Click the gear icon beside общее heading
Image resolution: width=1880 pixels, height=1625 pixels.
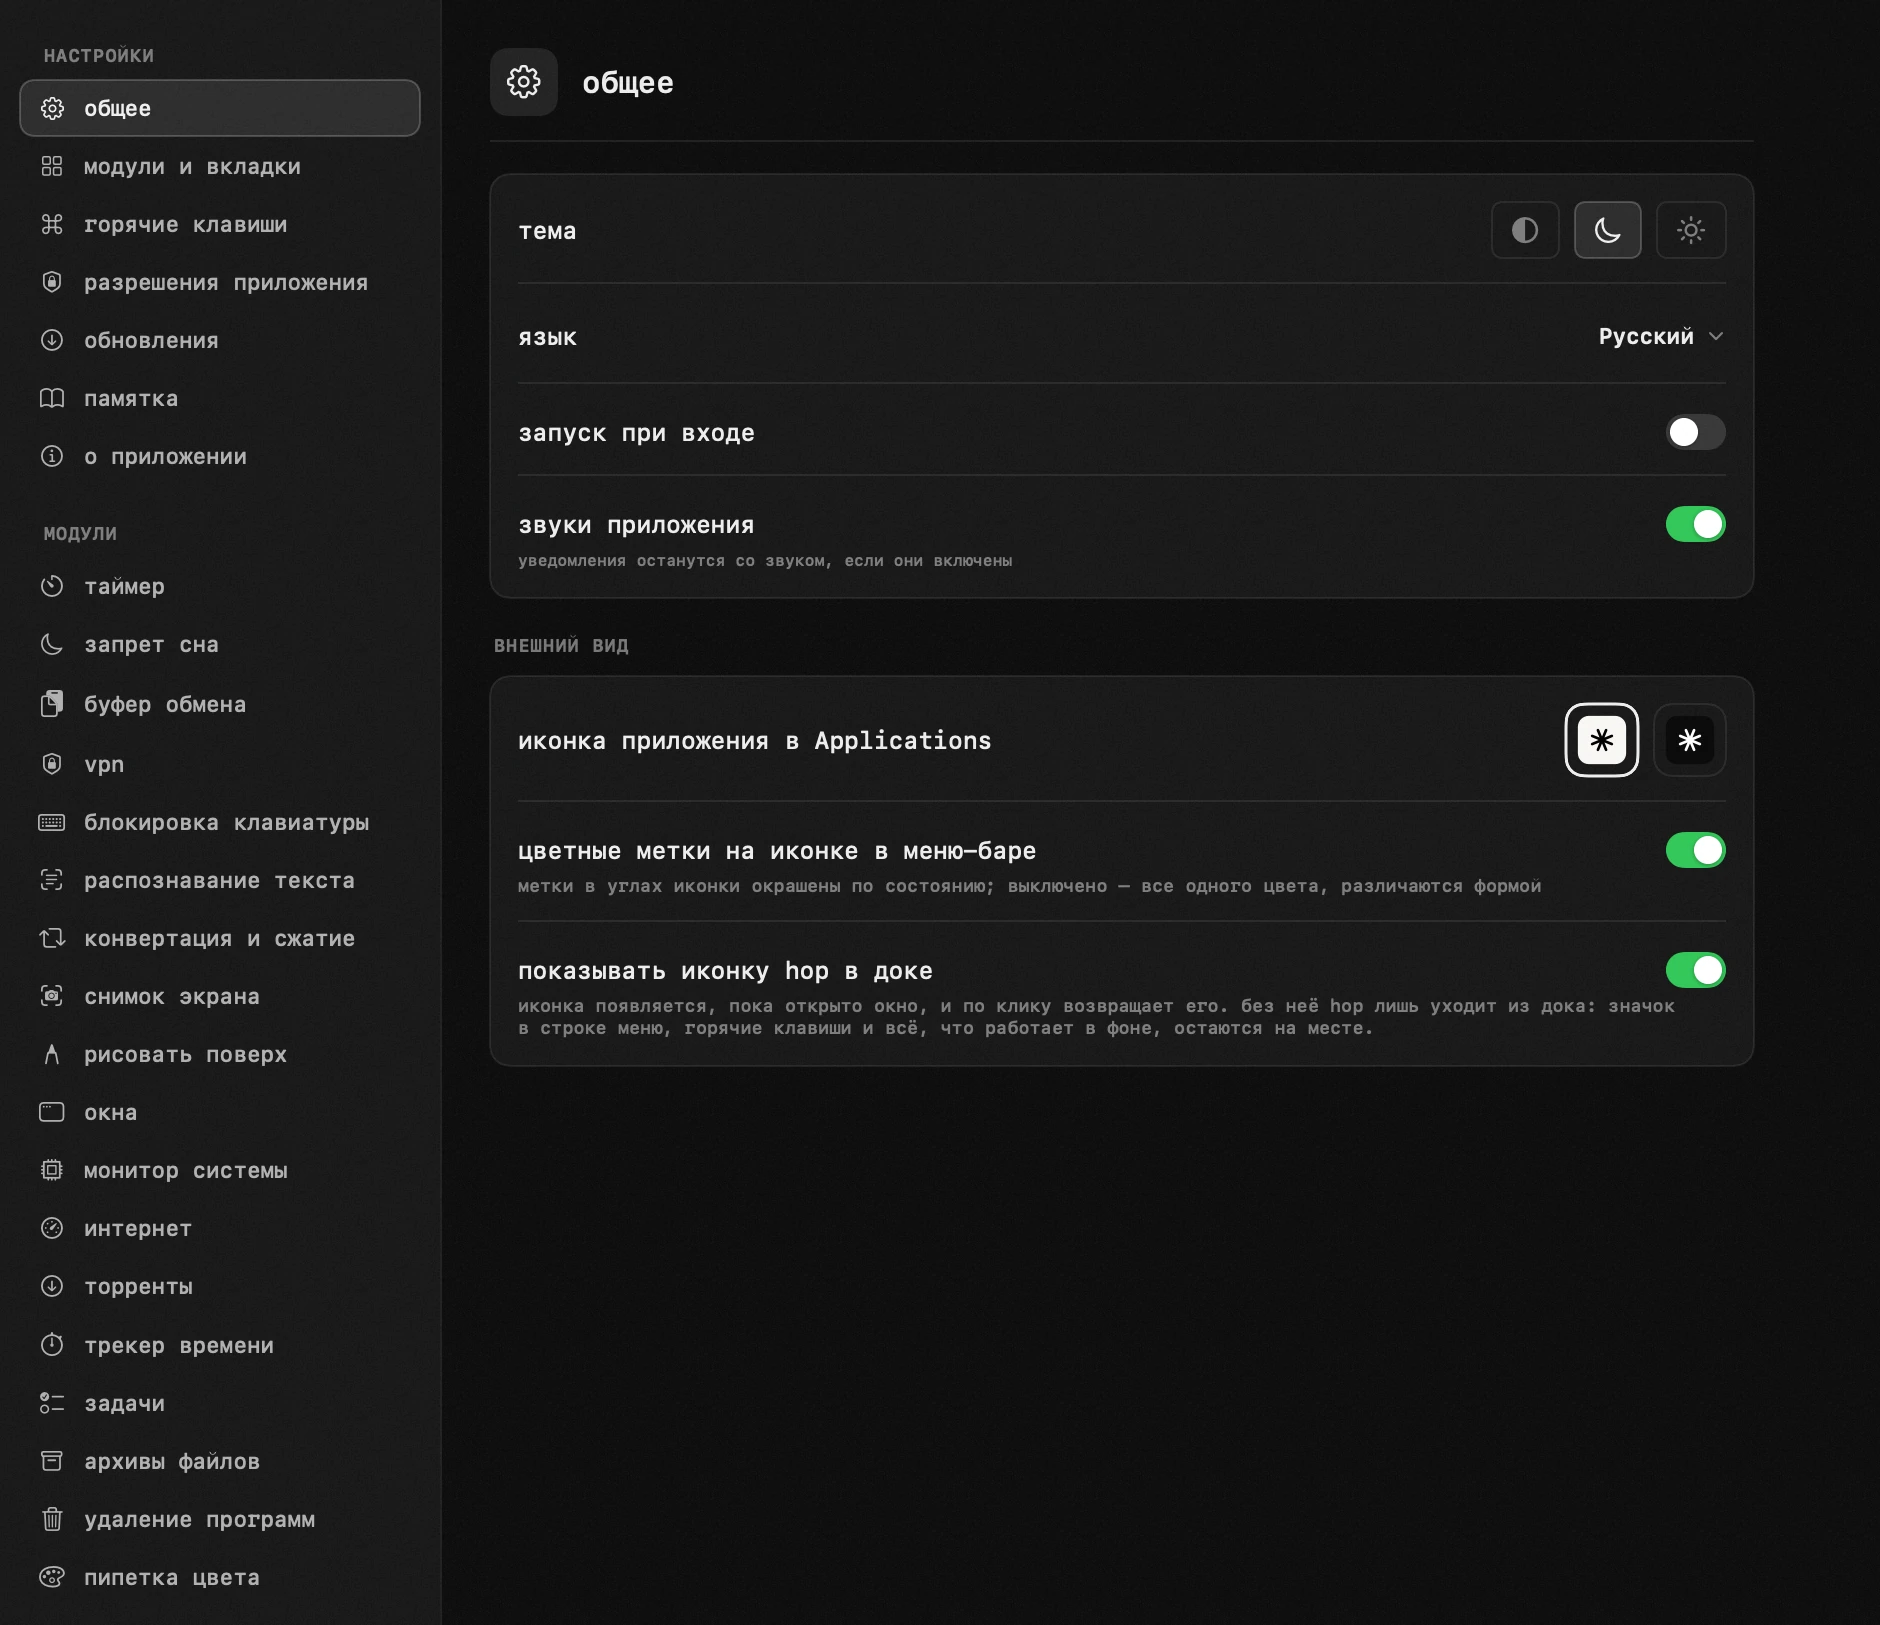pyautogui.click(x=524, y=82)
